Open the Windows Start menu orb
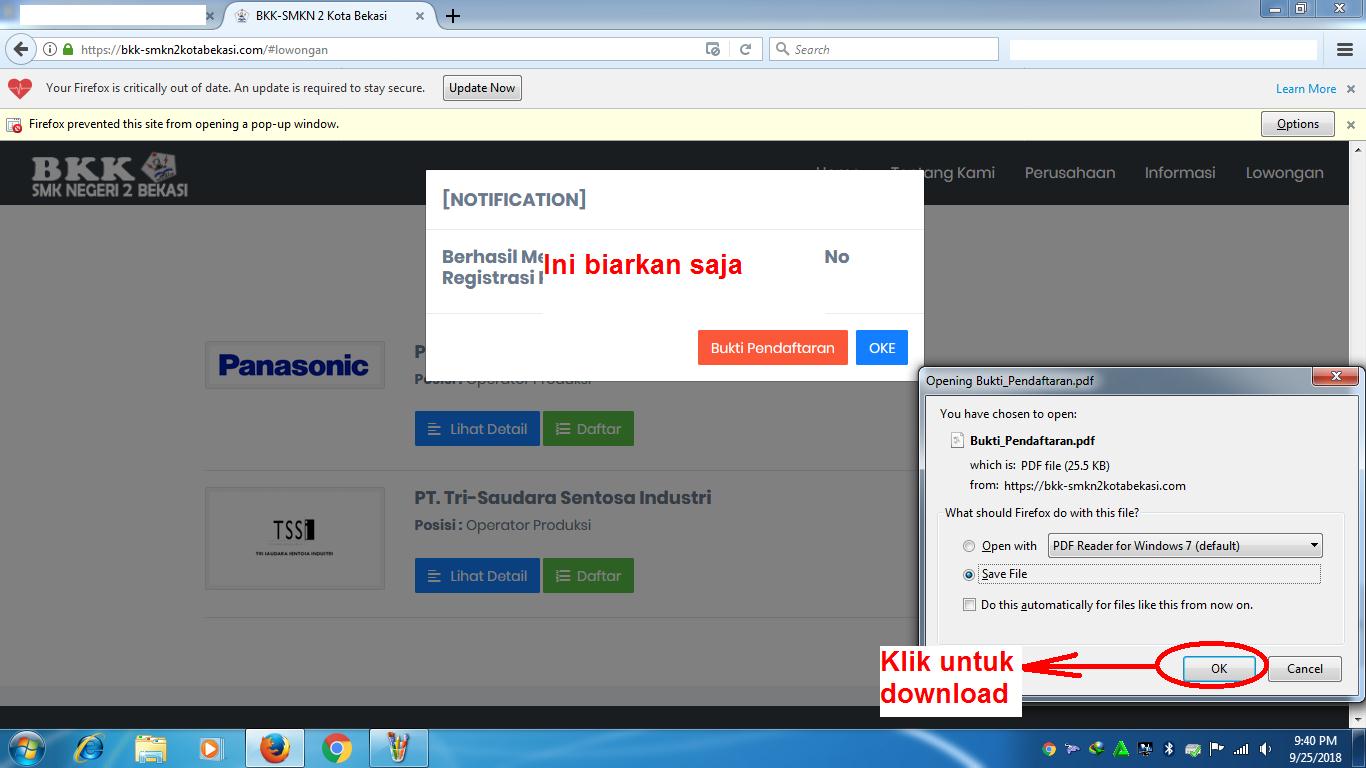1366x768 pixels. click(25, 748)
